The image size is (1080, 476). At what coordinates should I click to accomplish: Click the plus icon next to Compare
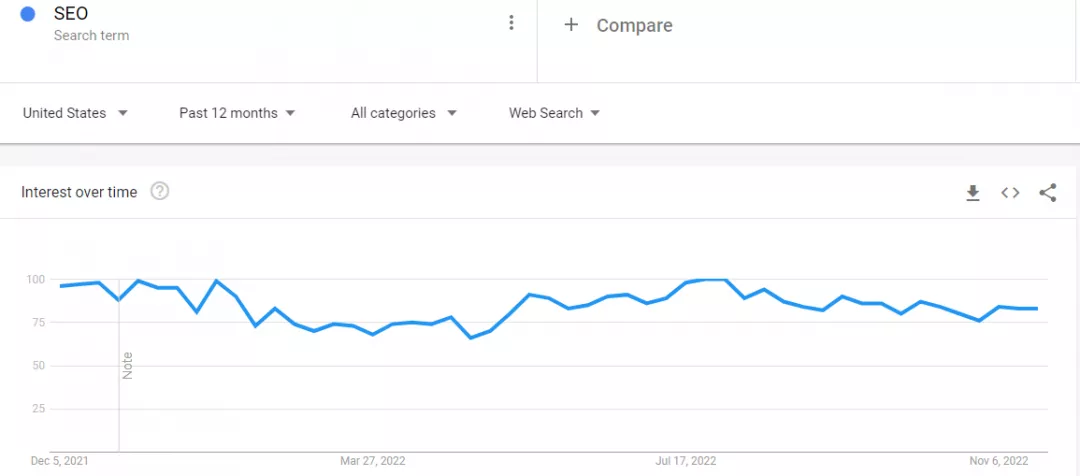(x=571, y=25)
